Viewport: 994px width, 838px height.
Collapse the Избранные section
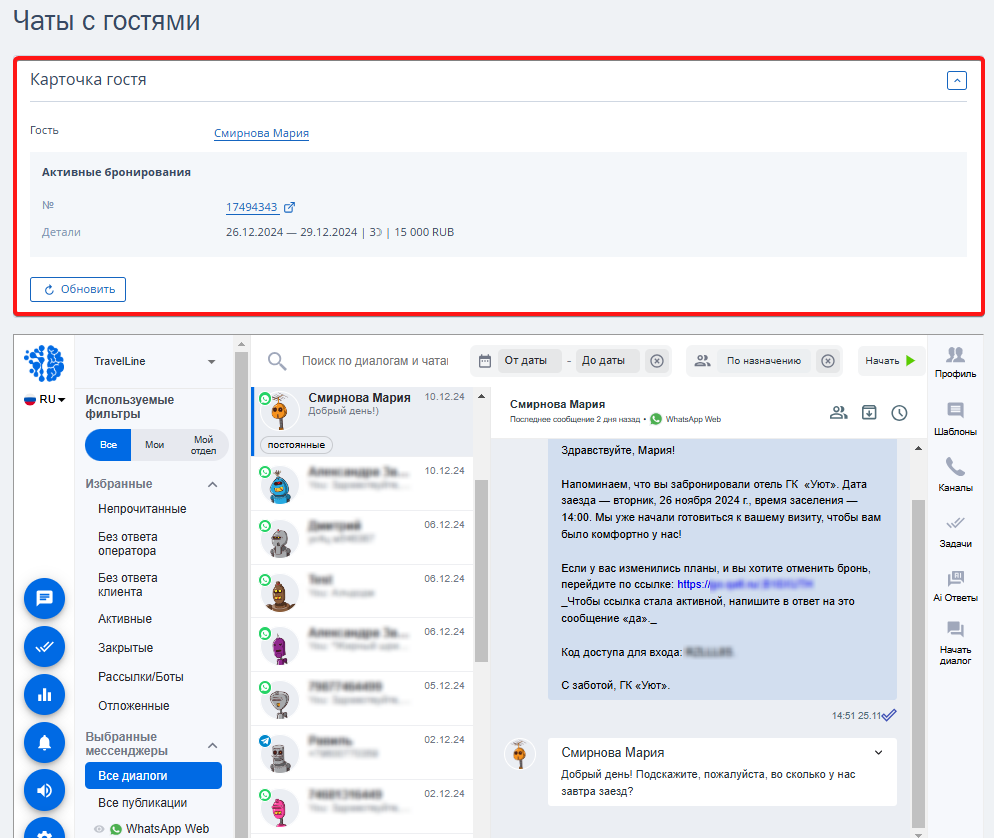pyautogui.click(x=213, y=484)
